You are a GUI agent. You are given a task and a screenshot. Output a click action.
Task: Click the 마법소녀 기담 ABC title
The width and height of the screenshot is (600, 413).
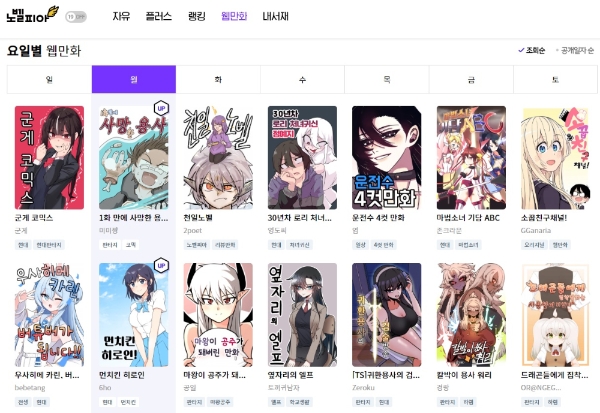[468, 218]
